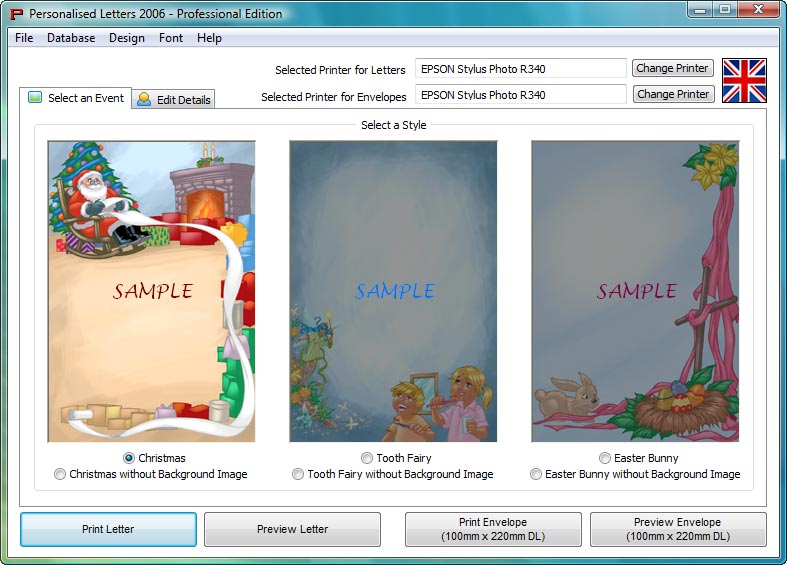Select the Tooth Fairy radio button
The image size is (787, 565).
367,458
